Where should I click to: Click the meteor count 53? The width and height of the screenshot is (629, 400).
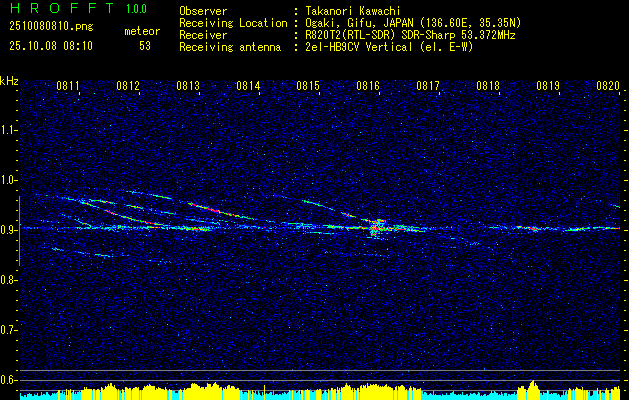145,46
